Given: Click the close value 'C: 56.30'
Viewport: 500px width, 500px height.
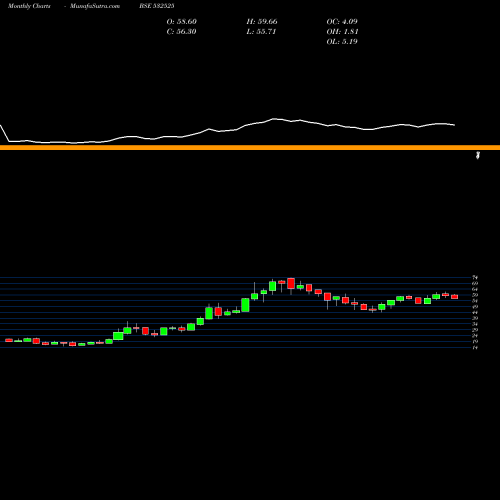Looking at the screenshot, I should pos(181,32).
